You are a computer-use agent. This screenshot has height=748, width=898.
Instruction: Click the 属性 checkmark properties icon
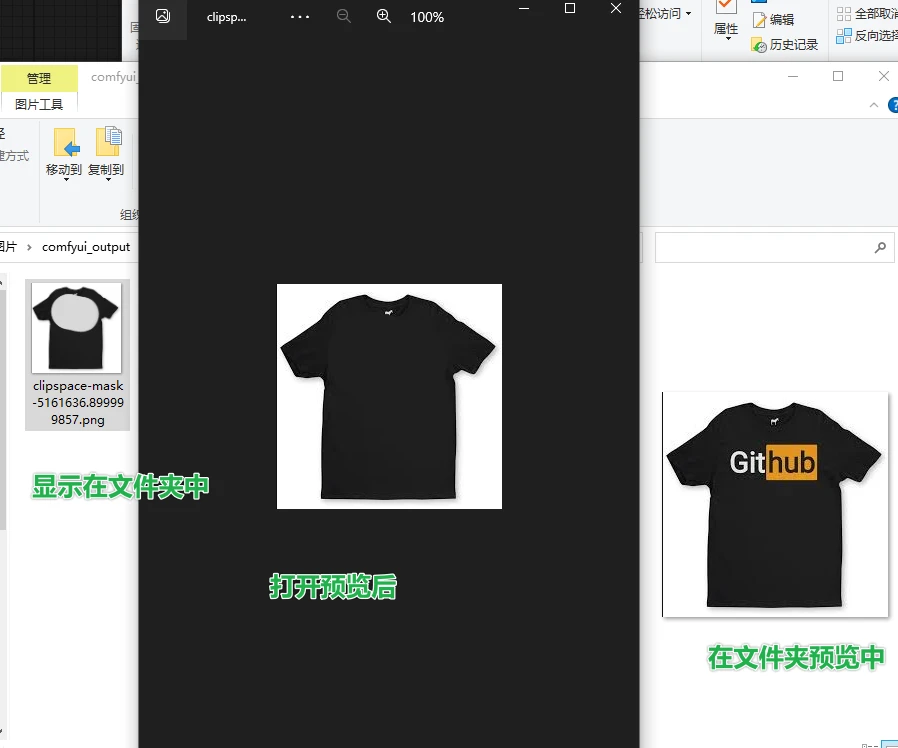click(x=726, y=8)
